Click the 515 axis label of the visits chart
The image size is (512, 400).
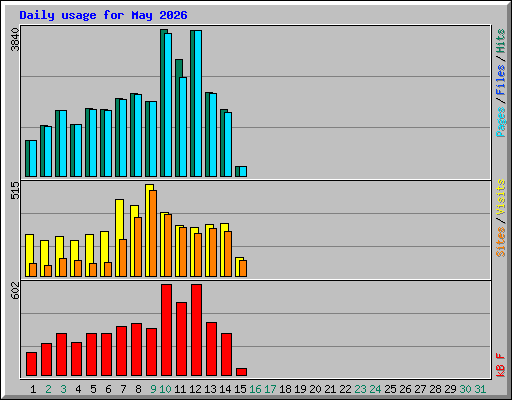(15, 190)
